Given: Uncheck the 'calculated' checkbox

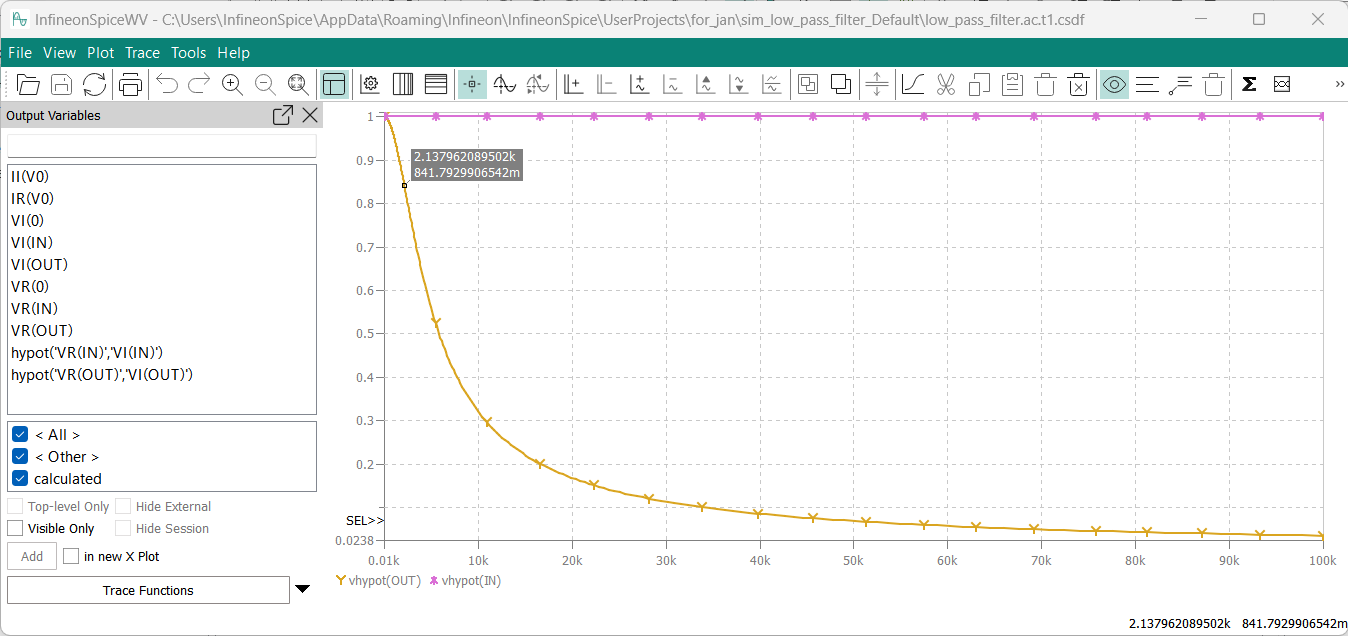Looking at the screenshot, I should [20, 479].
